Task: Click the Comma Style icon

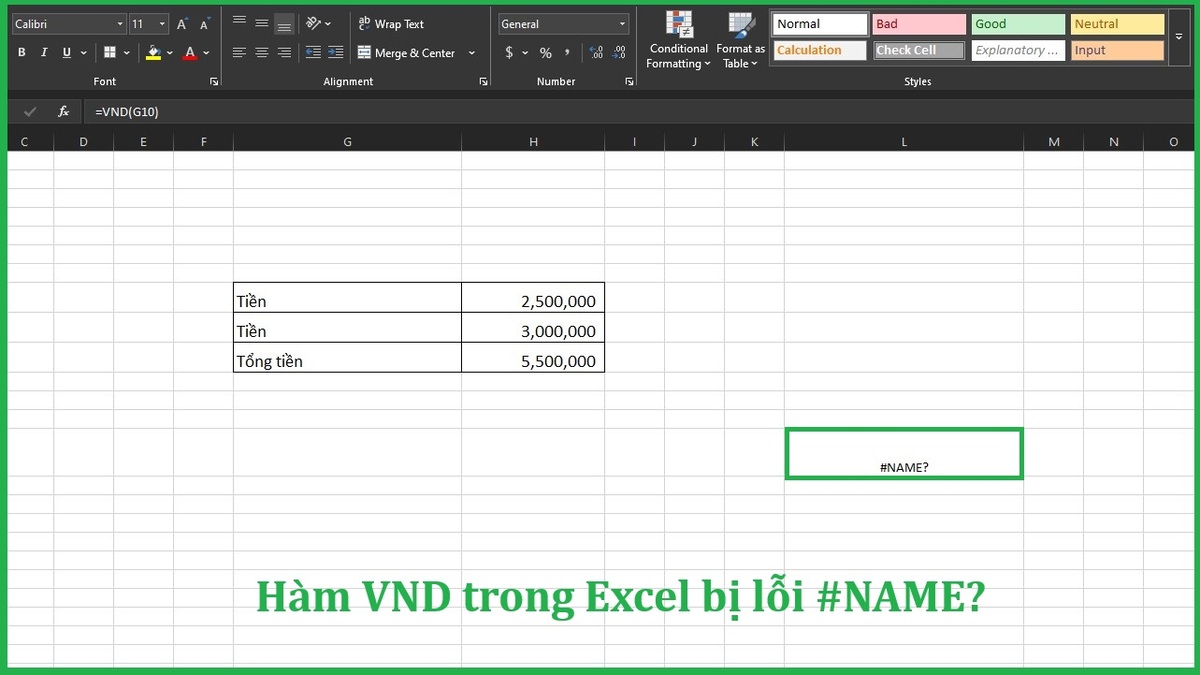Action: click(x=566, y=52)
